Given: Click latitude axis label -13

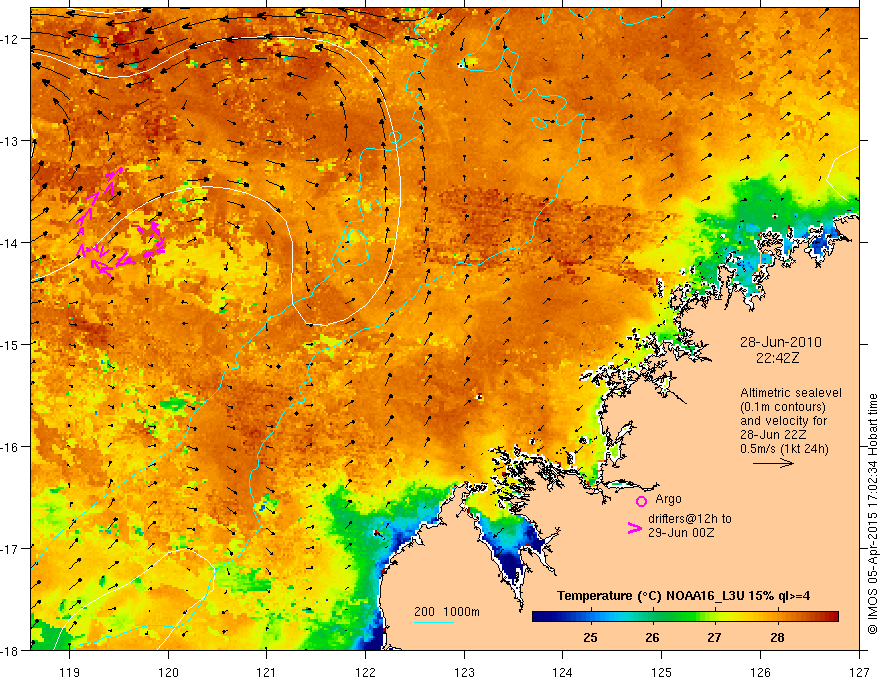Looking at the screenshot, I should coord(10,141).
